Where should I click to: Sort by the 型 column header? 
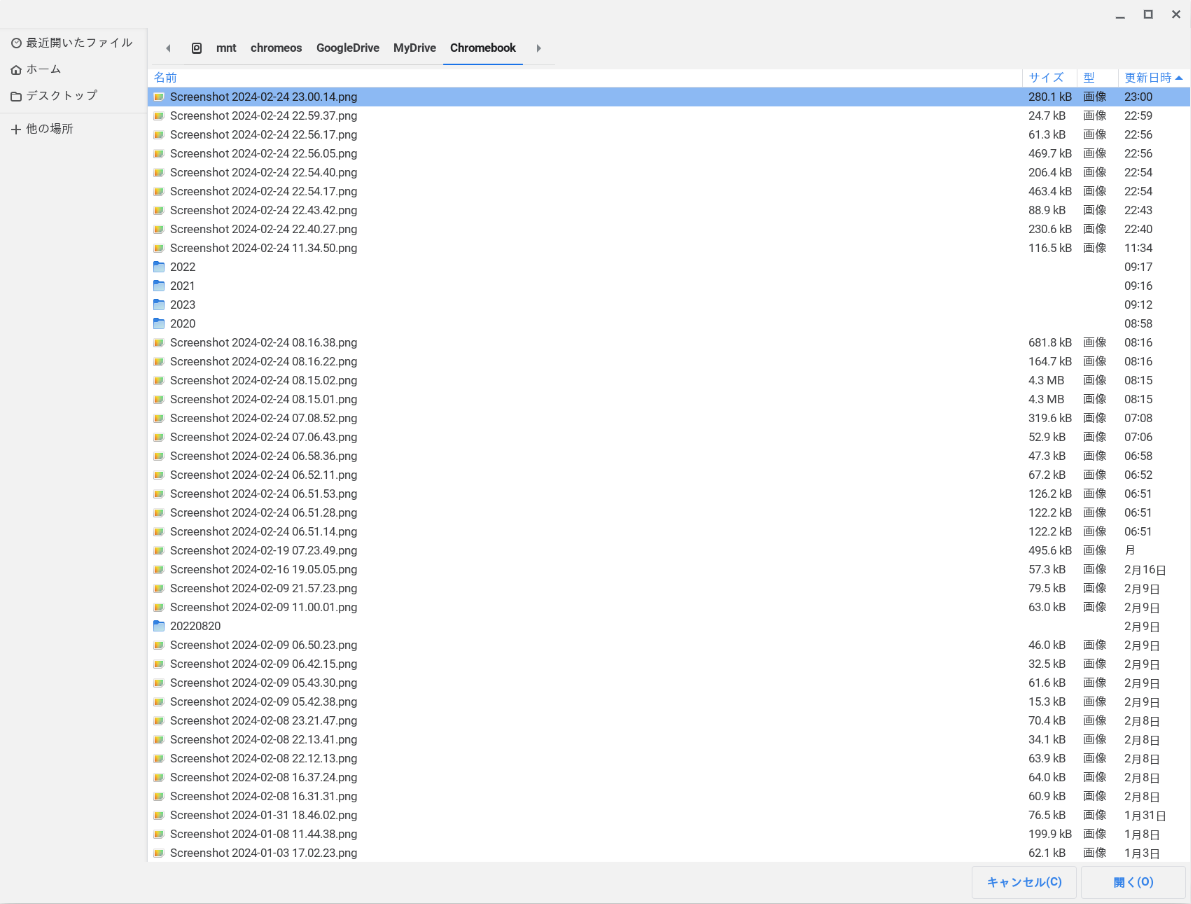(1089, 78)
